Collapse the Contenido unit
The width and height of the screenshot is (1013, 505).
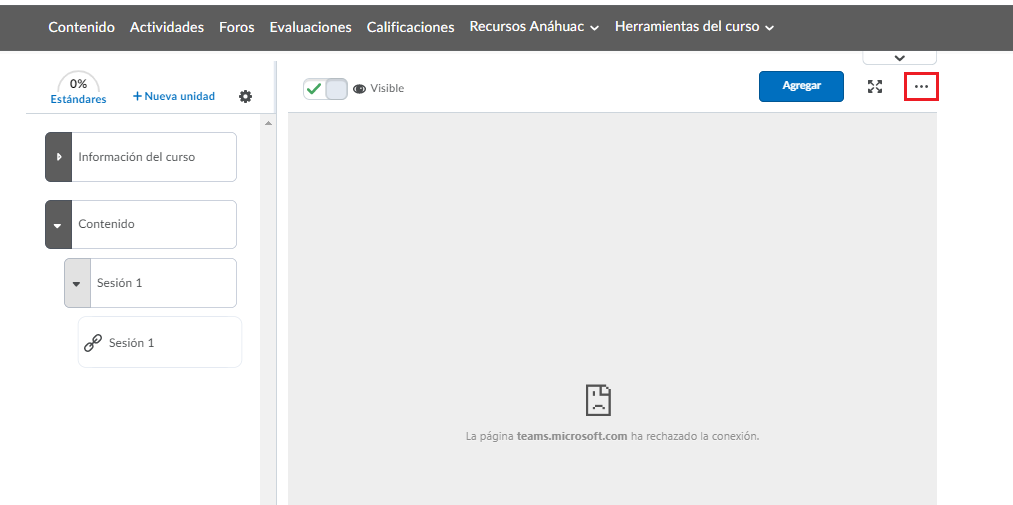[x=59, y=225]
